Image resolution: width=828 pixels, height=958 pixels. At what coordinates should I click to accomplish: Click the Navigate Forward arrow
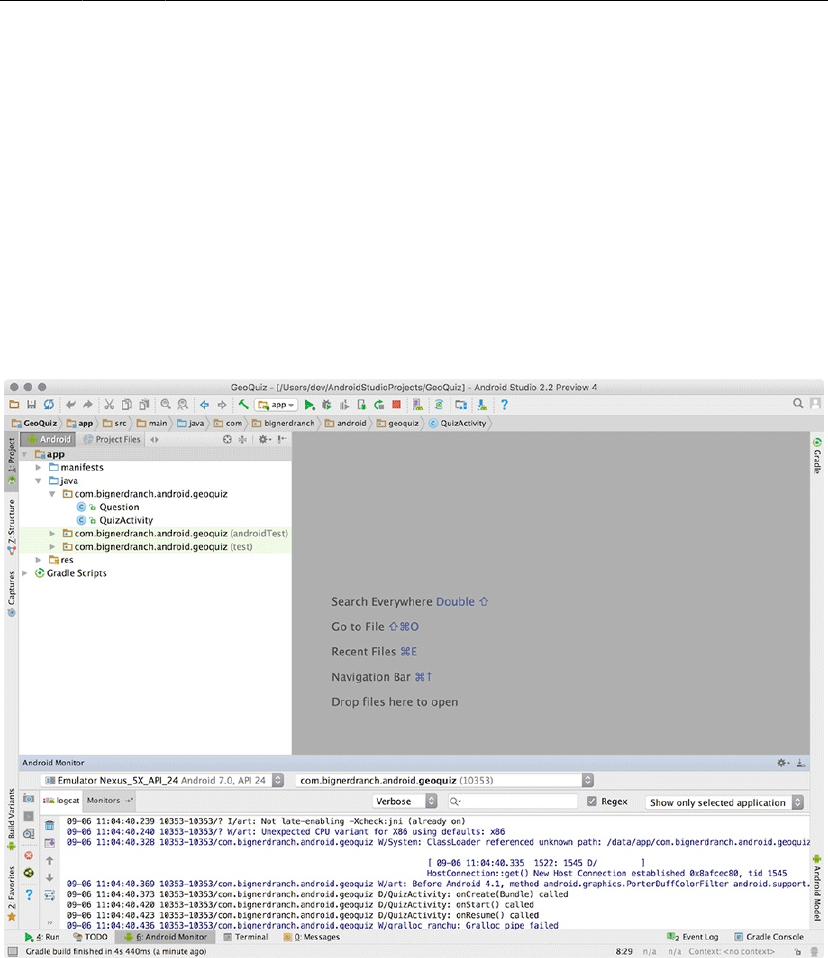(x=222, y=404)
